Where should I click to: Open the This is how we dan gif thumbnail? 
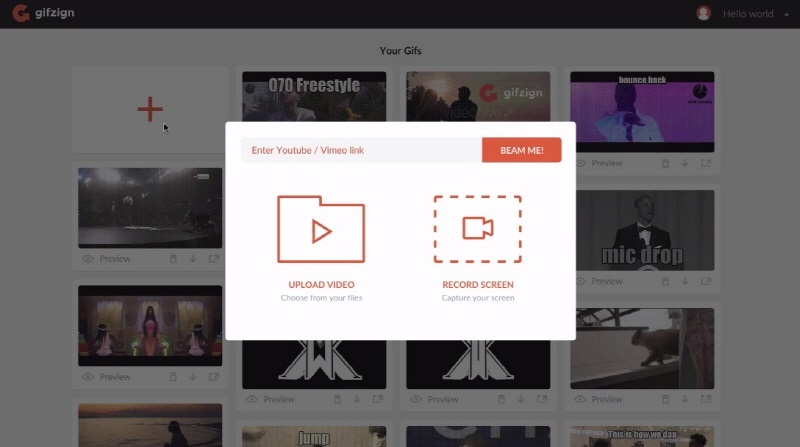click(x=642, y=436)
